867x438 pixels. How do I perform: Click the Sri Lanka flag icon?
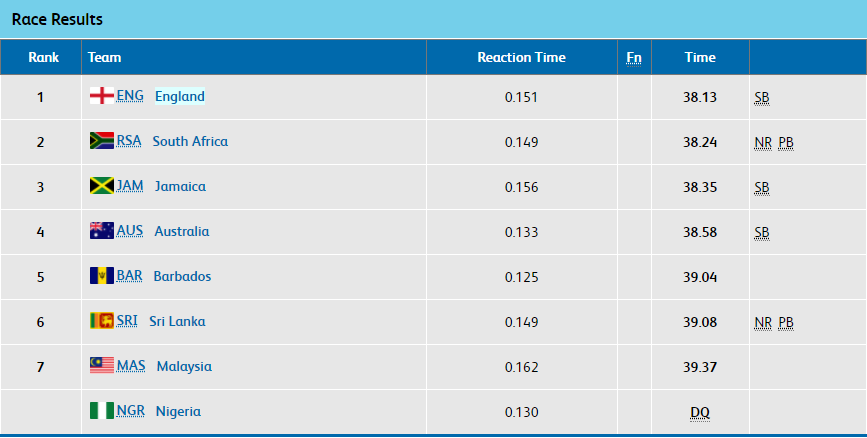click(102, 321)
